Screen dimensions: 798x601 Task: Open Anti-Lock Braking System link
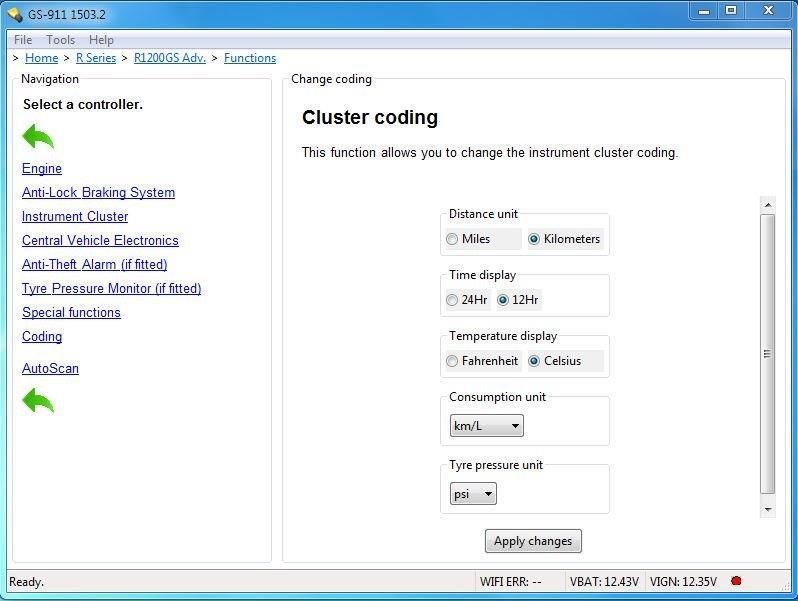tap(98, 192)
